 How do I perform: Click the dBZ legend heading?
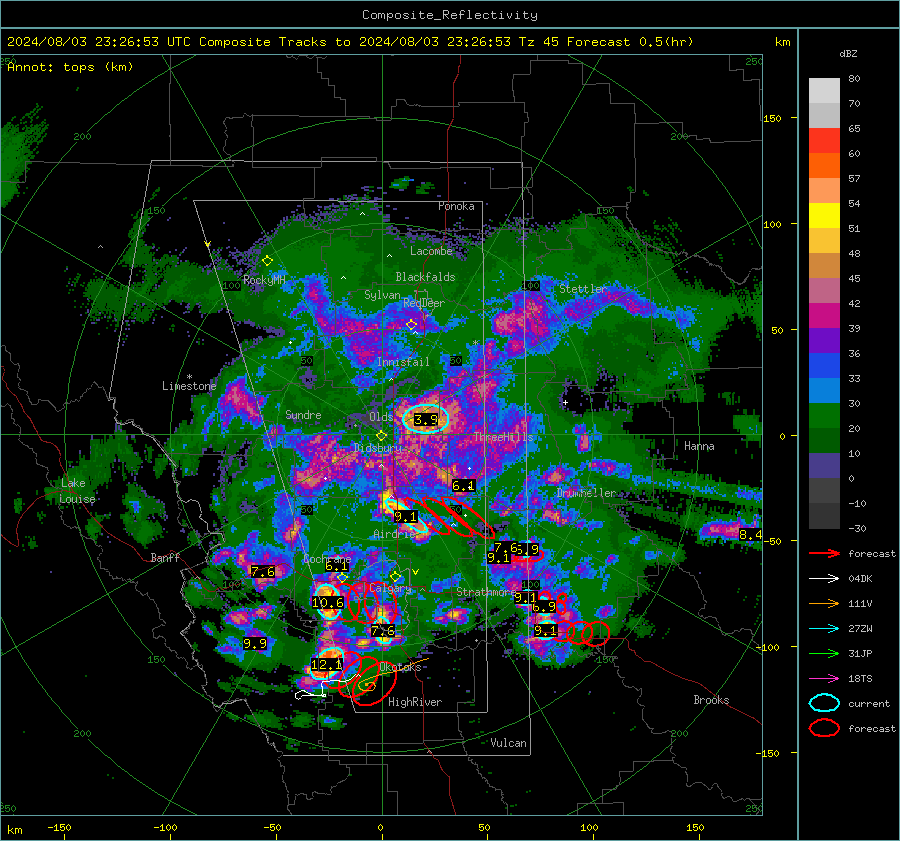tap(848, 54)
